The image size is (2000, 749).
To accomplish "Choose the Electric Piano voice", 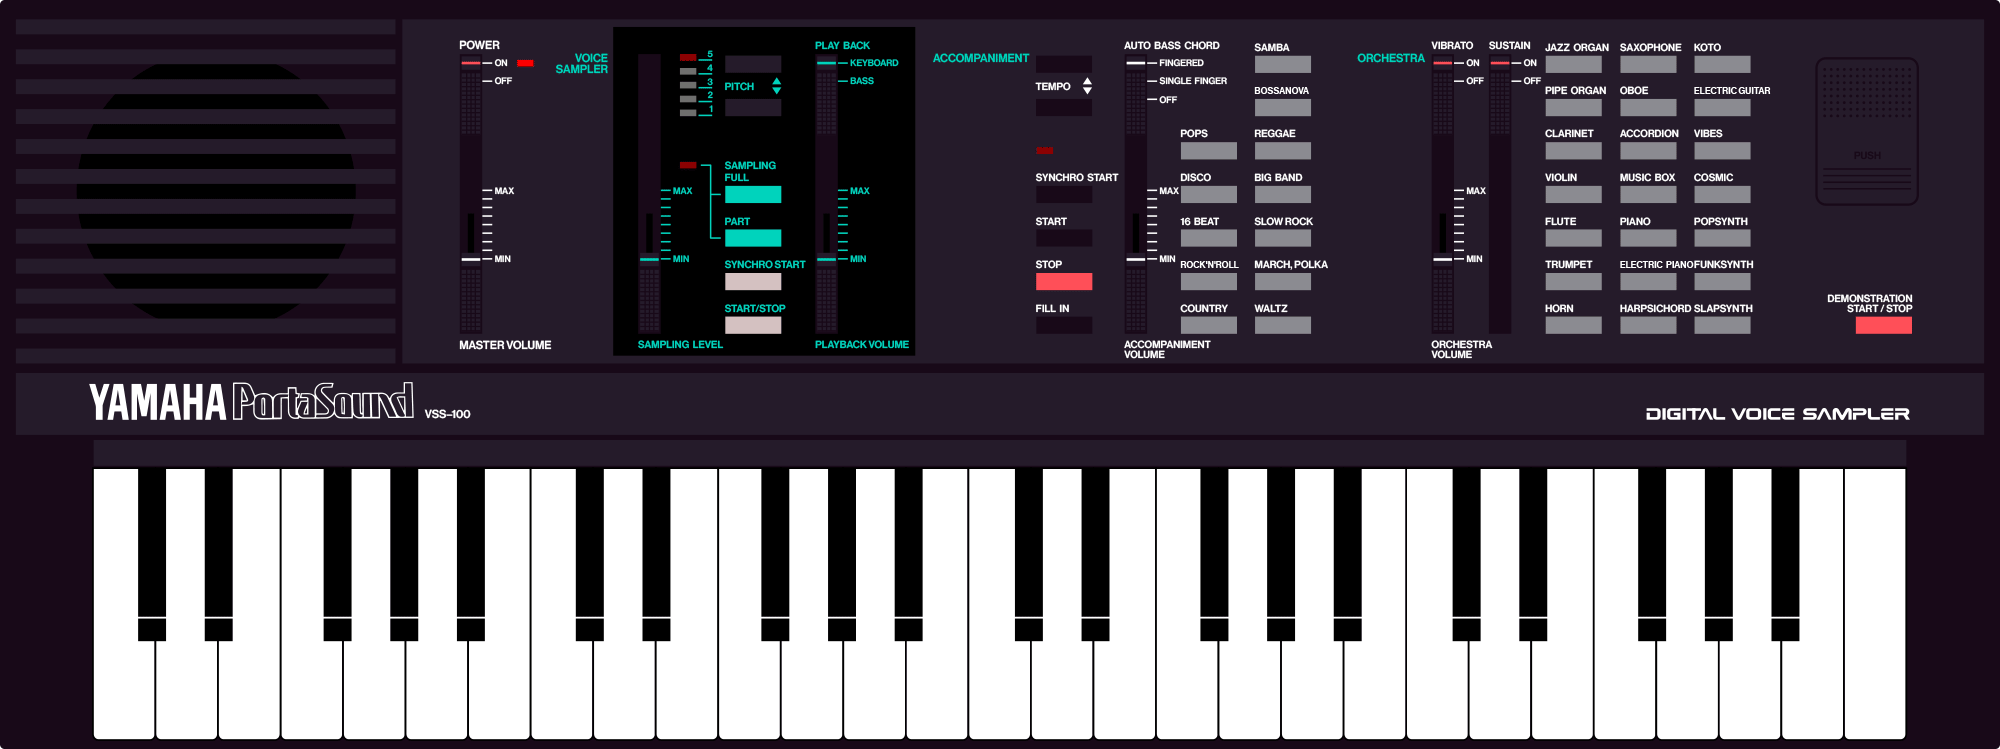I will (x=1648, y=281).
